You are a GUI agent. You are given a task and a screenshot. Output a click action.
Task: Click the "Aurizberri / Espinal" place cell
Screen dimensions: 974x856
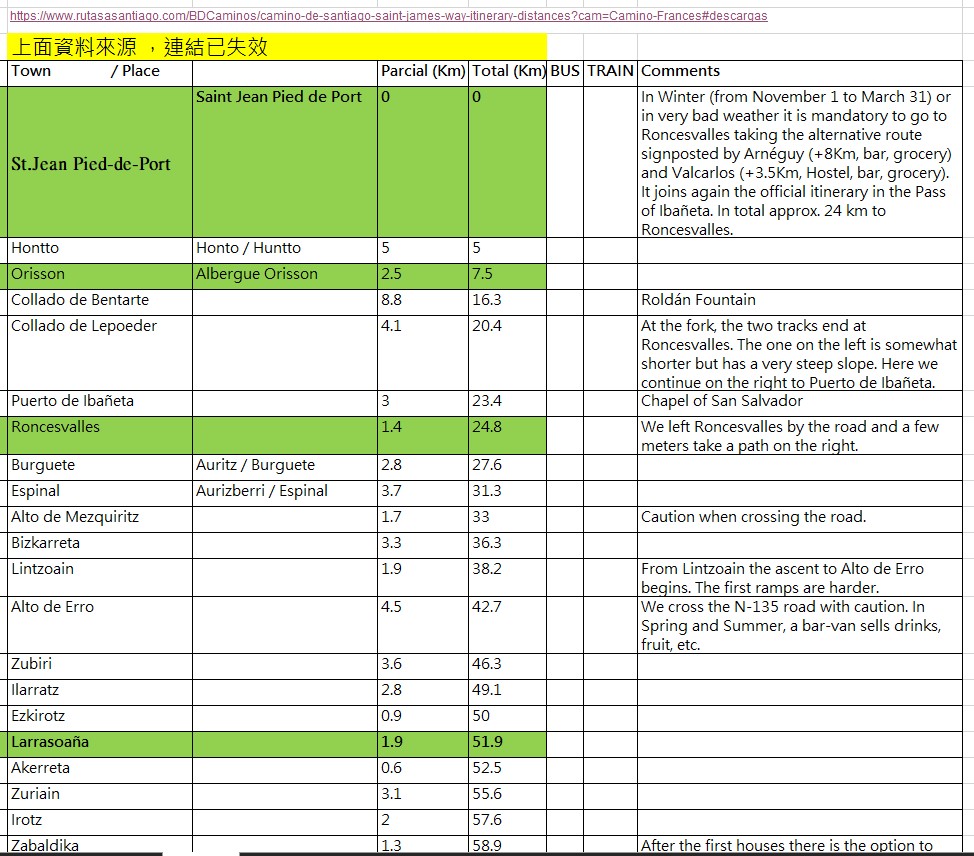click(x=284, y=491)
